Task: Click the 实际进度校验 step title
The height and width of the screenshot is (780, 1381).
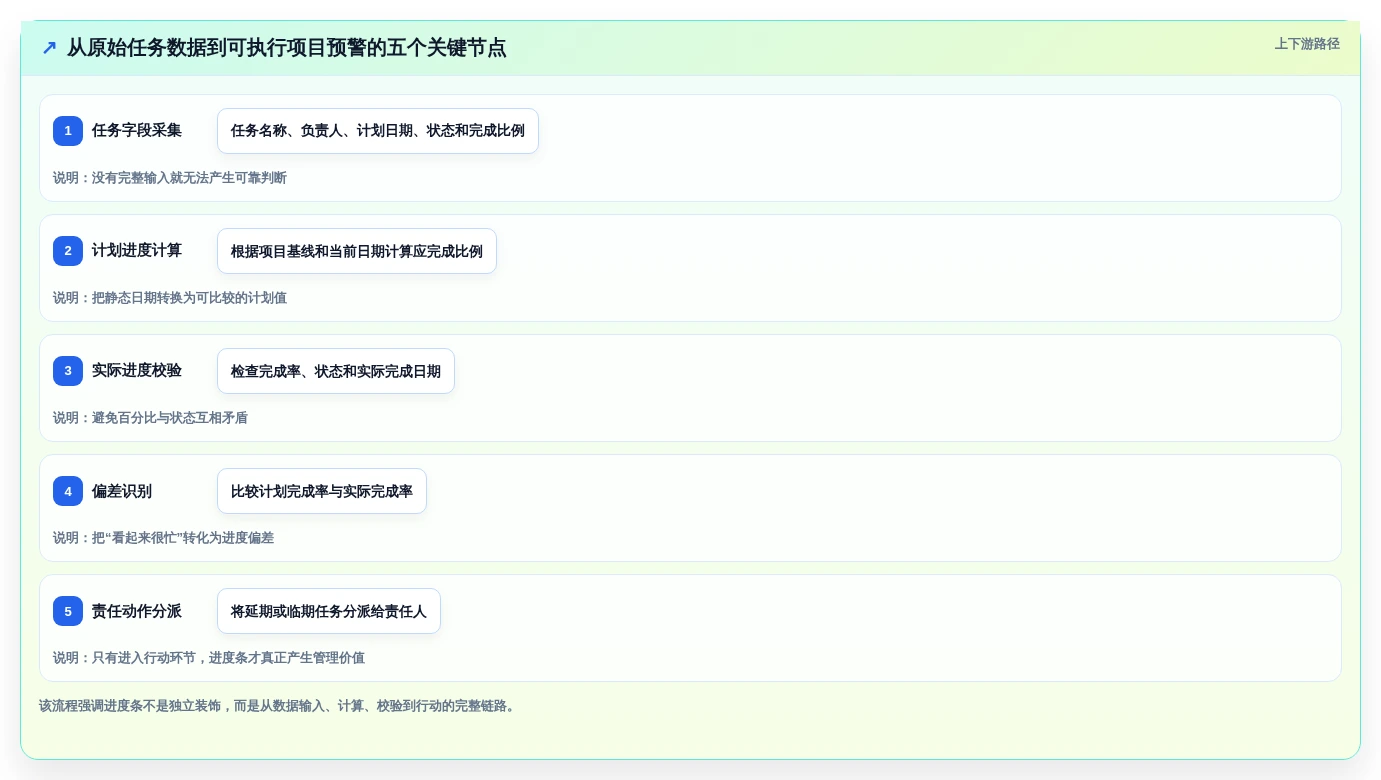Action: [137, 370]
